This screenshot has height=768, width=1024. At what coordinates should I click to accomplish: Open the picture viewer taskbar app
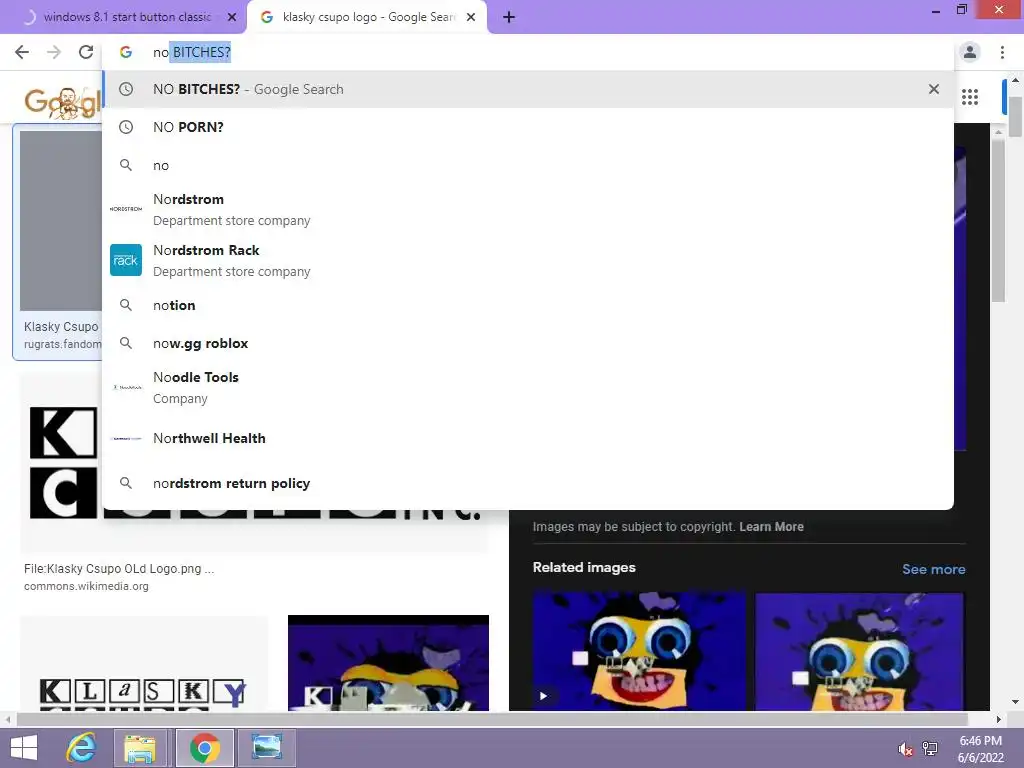[267, 748]
